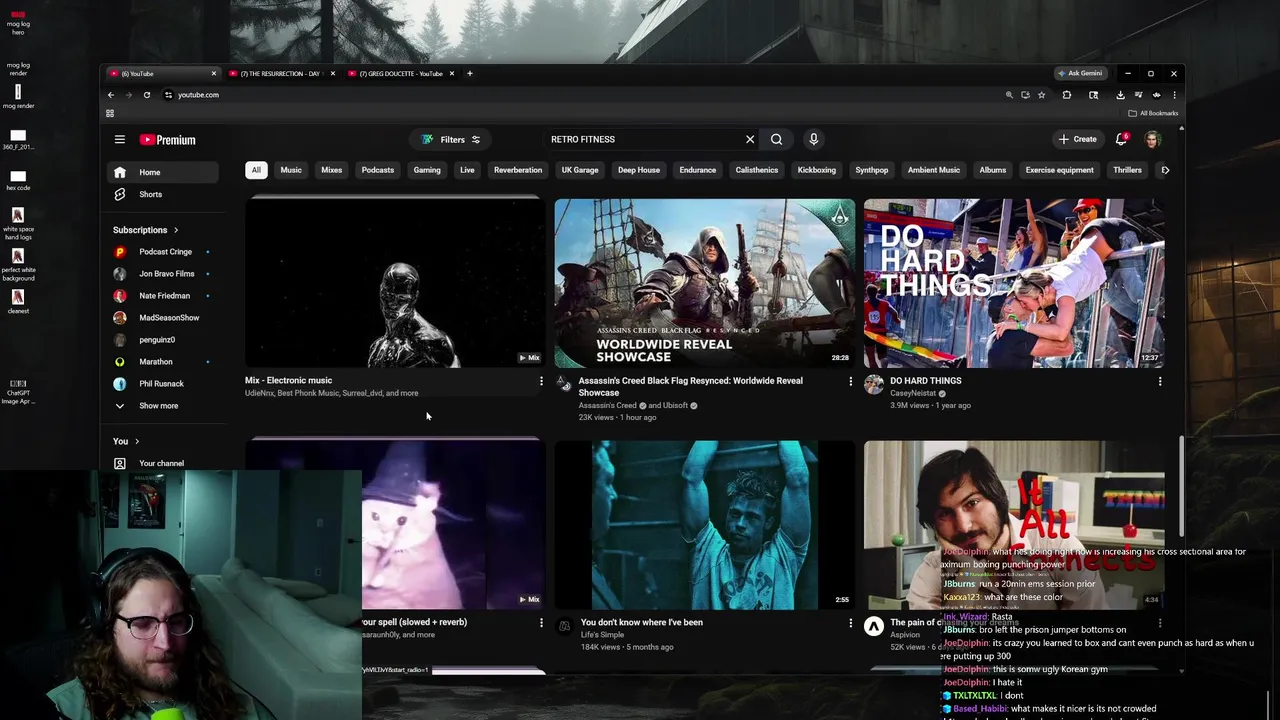Open Mix - Electronic music thumbnail
The image size is (1280, 720).
[395, 283]
